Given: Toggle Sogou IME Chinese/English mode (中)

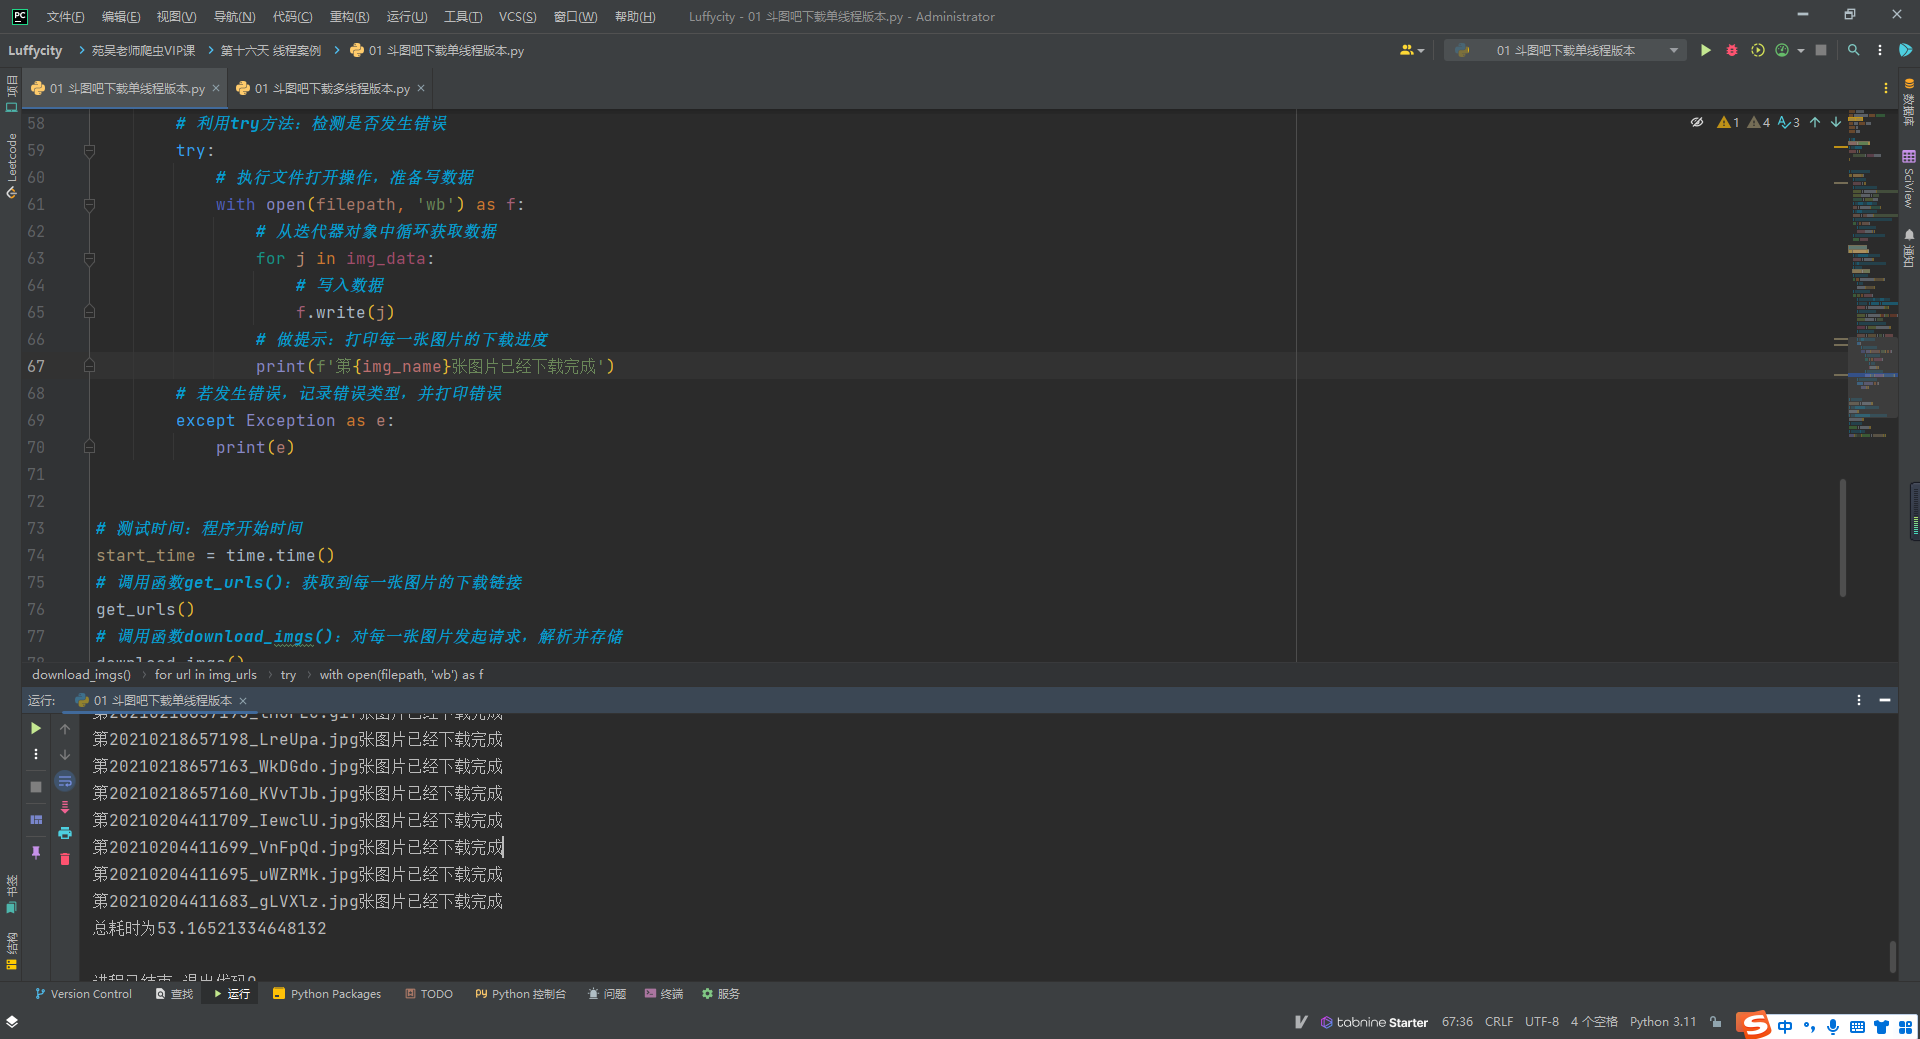Looking at the screenshot, I should (1785, 1027).
